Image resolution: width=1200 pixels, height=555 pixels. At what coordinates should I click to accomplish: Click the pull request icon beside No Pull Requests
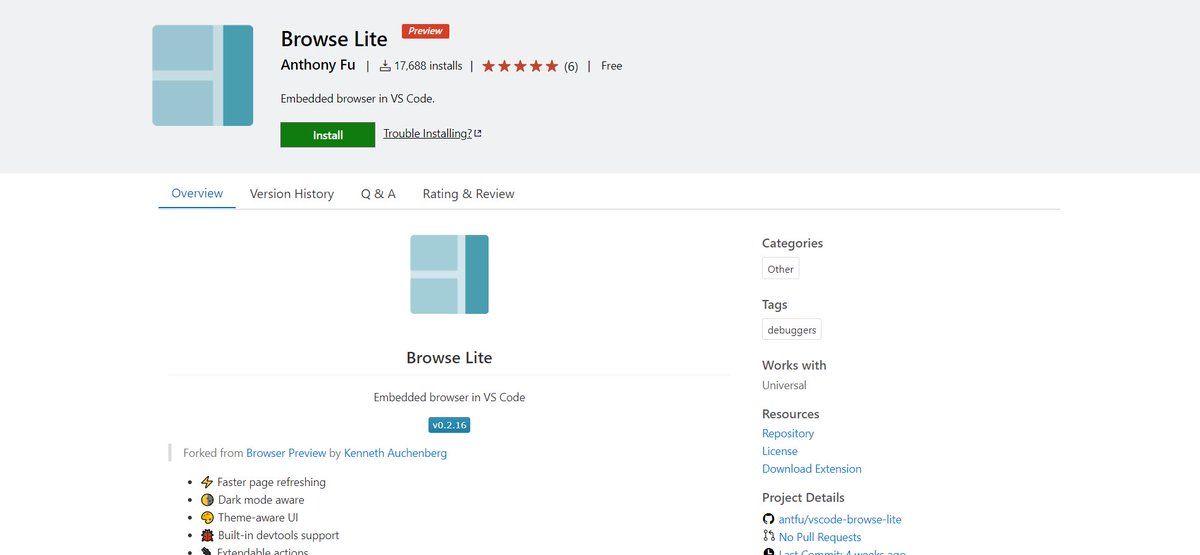coord(768,537)
